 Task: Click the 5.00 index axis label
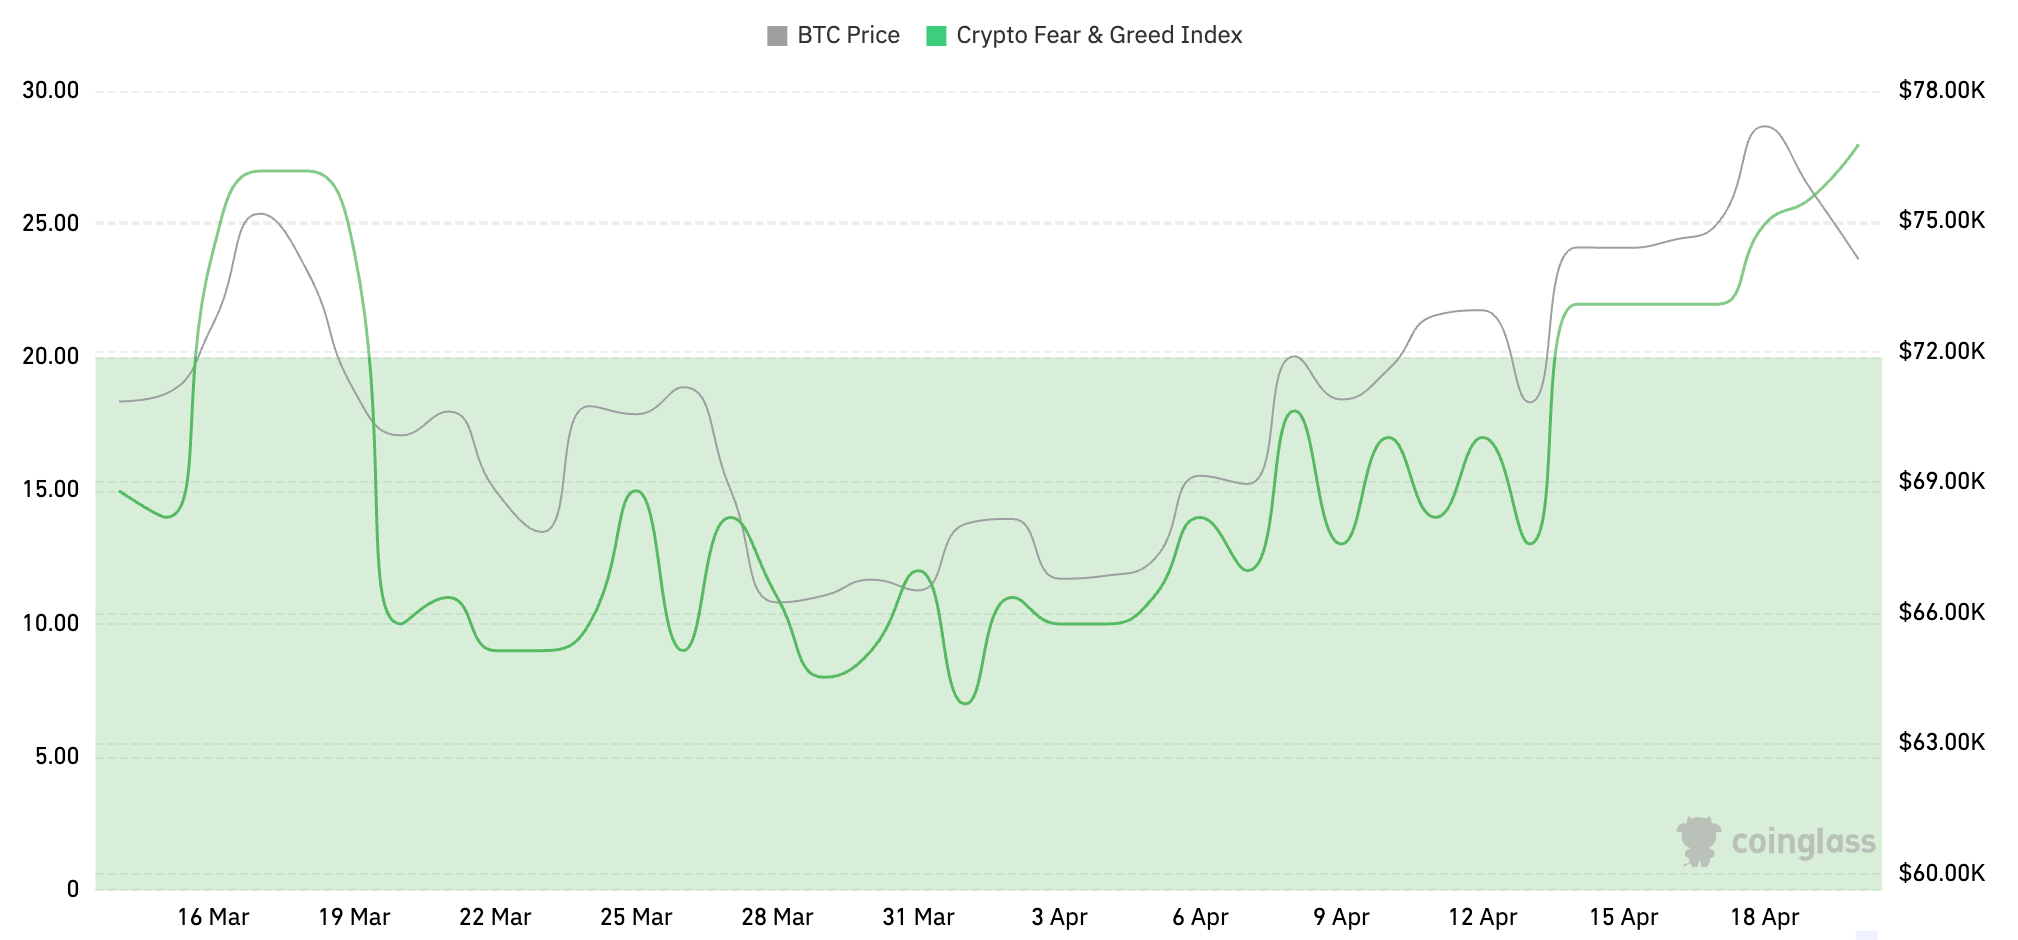tap(57, 756)
